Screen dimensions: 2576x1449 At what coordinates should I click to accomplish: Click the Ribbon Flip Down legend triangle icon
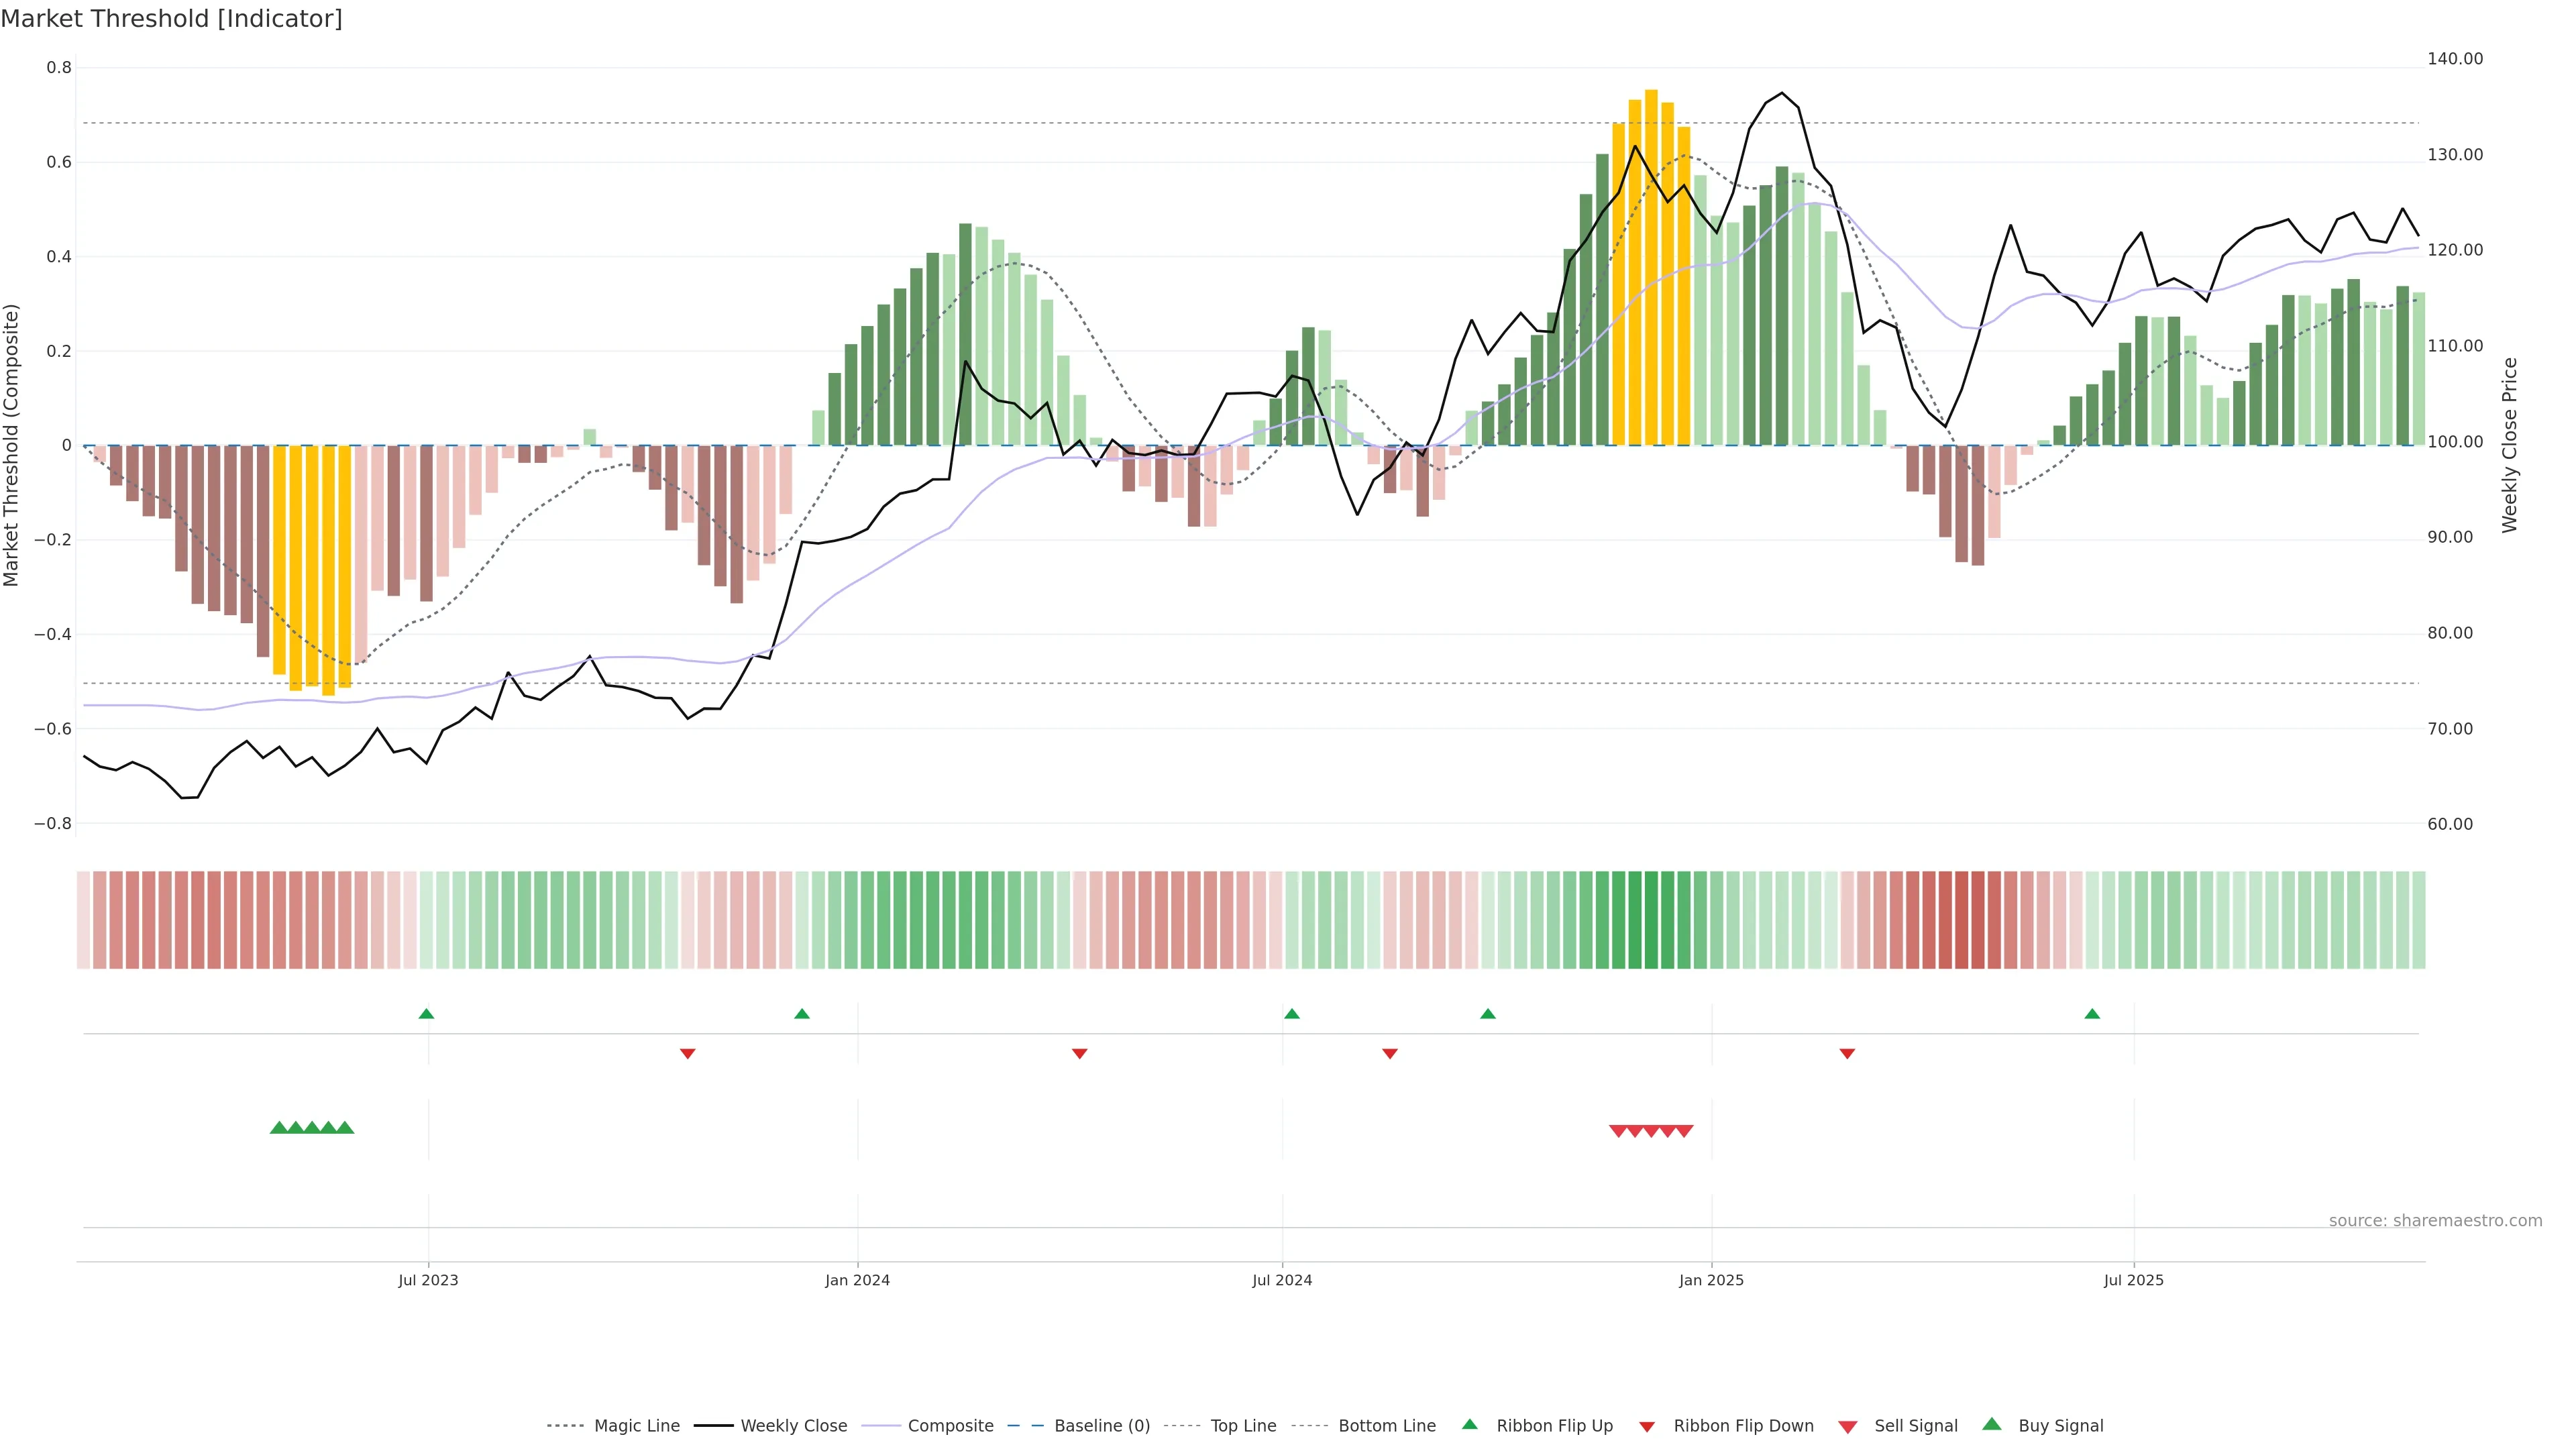1646,1426
